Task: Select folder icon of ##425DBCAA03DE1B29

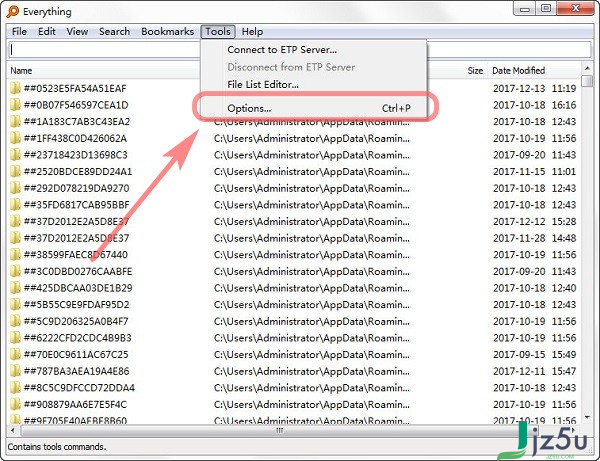Action: coord(15,288)
